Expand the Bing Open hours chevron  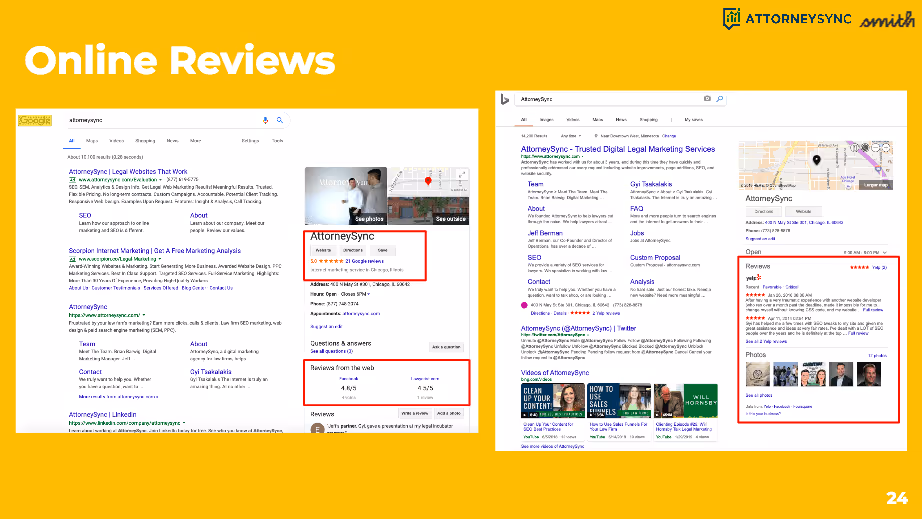pyautogui.click(x=884, y=252)
